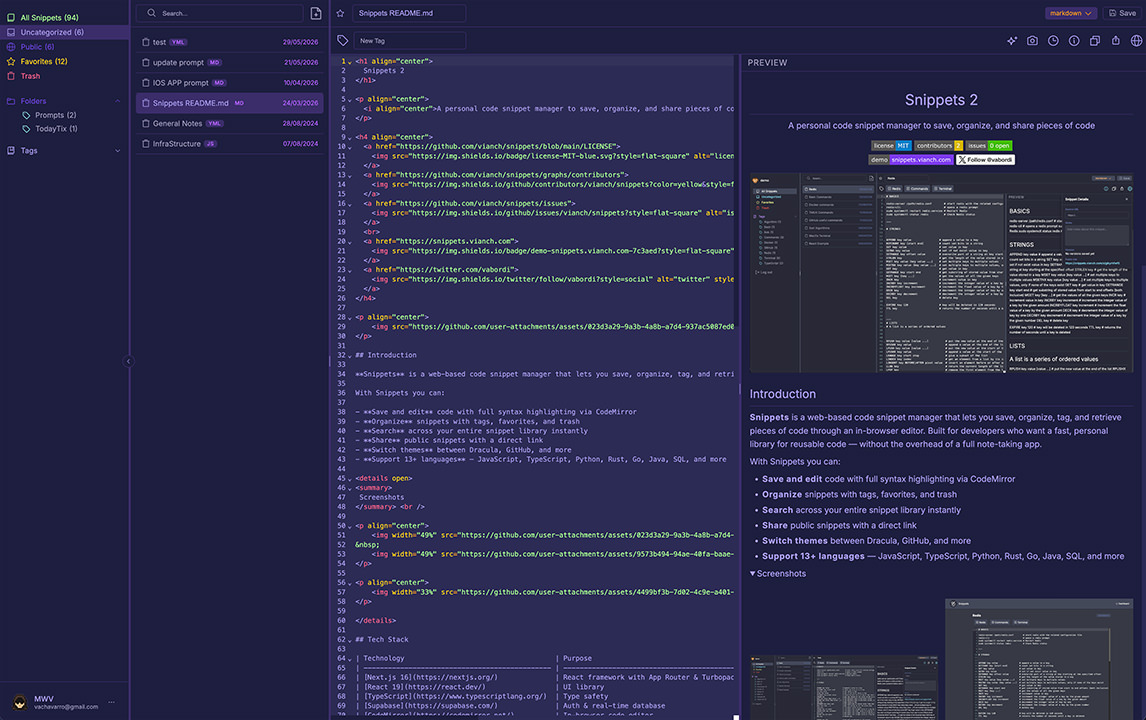Toggle favorite star beside snippet title
The image size is (1146, 720).
click(340, 13)
